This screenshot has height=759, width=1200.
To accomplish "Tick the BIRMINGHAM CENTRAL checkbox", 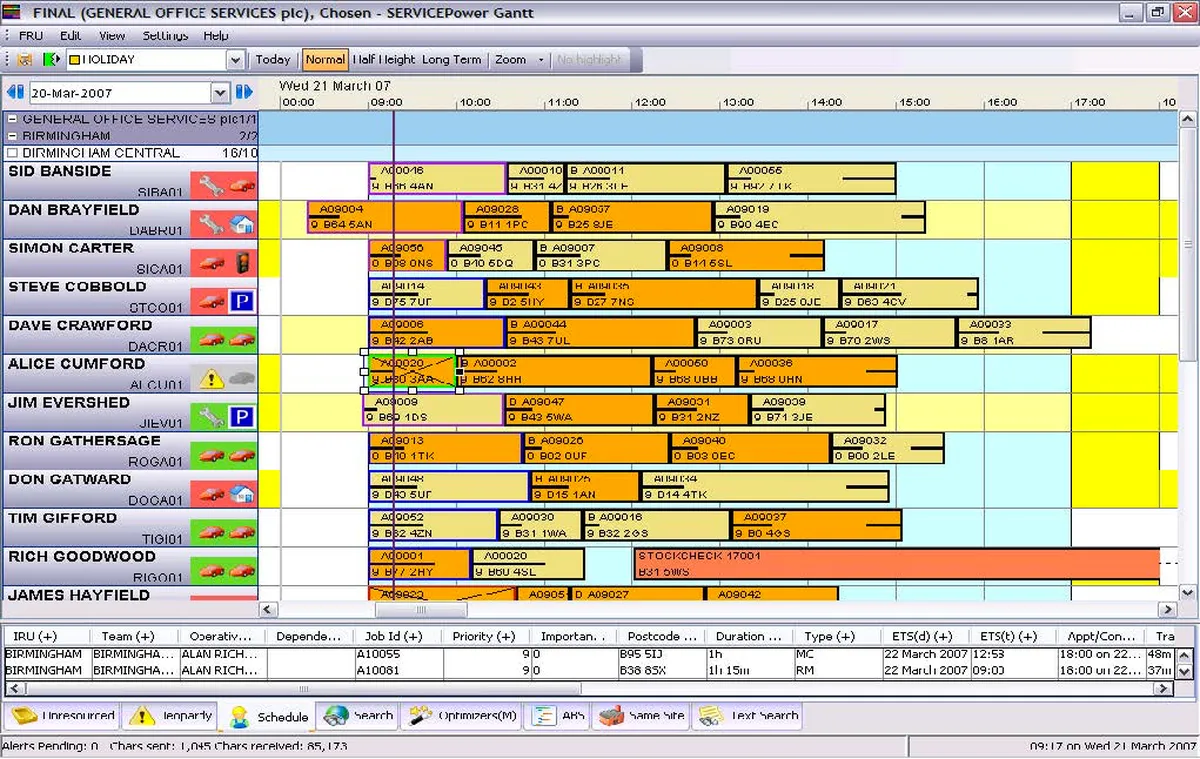I will [x=12, y=153].
